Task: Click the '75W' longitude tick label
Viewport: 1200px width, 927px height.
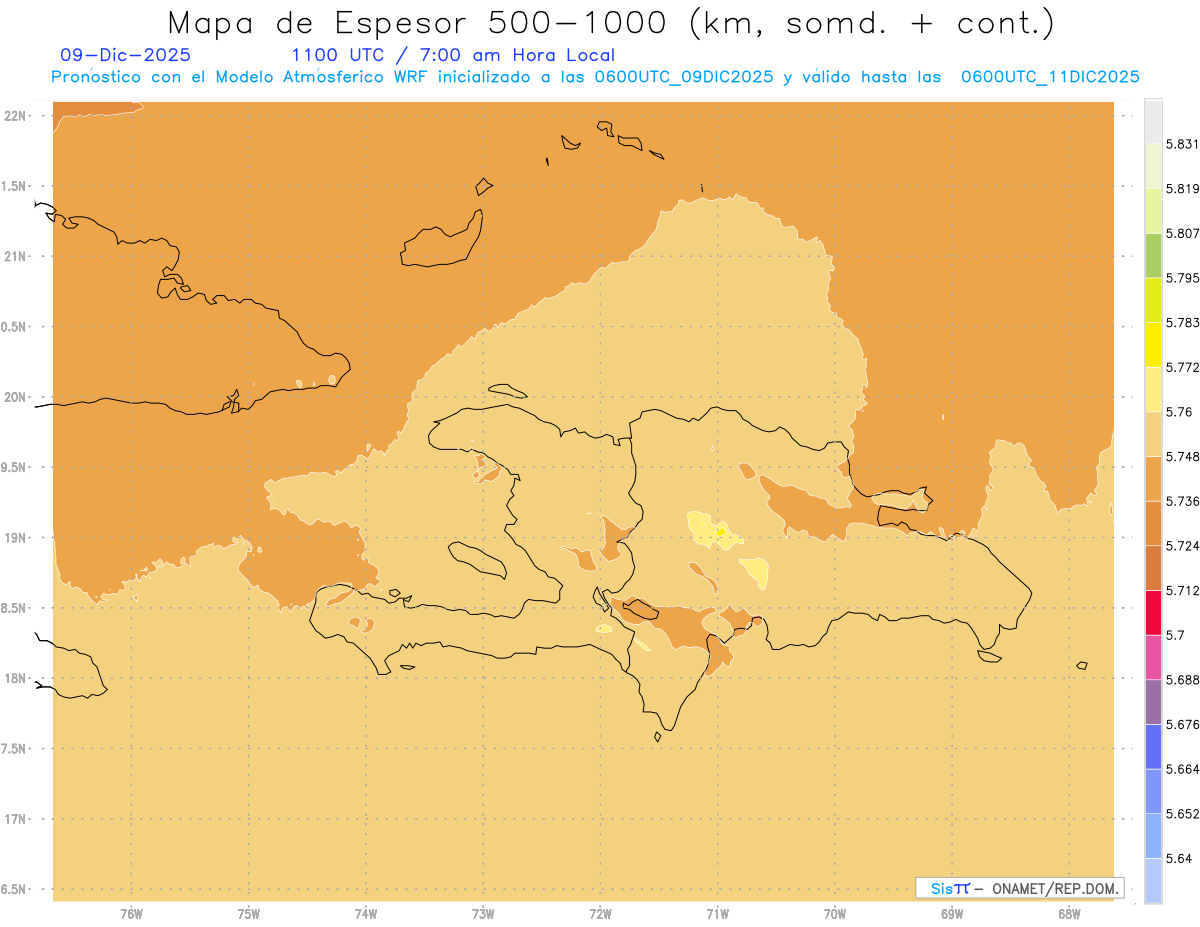Action: click(249, 913)
